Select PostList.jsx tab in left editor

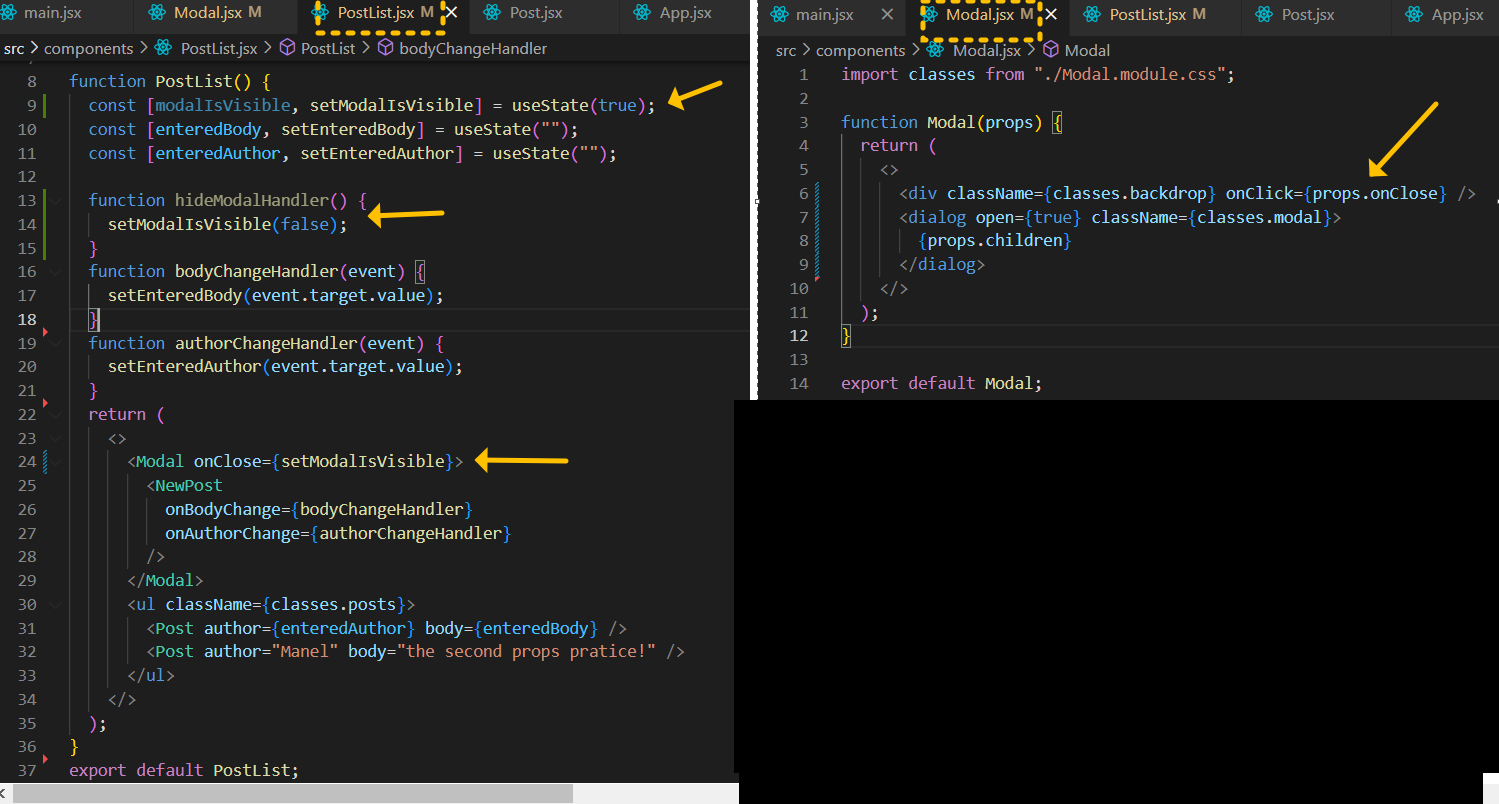click(385, 13)
